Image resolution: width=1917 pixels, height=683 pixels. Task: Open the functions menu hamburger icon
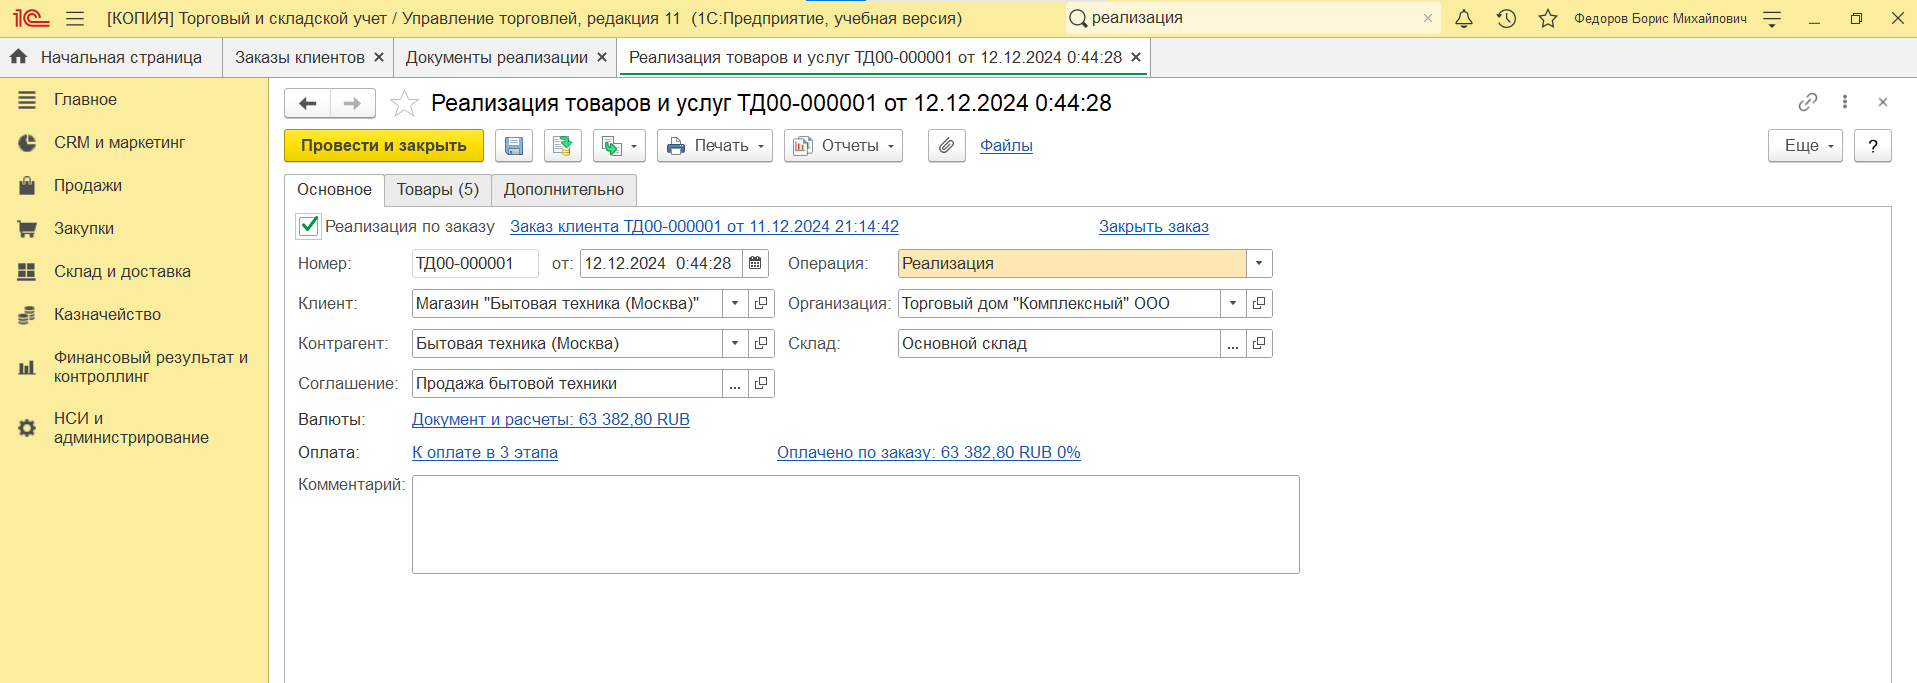coord(75,18)
